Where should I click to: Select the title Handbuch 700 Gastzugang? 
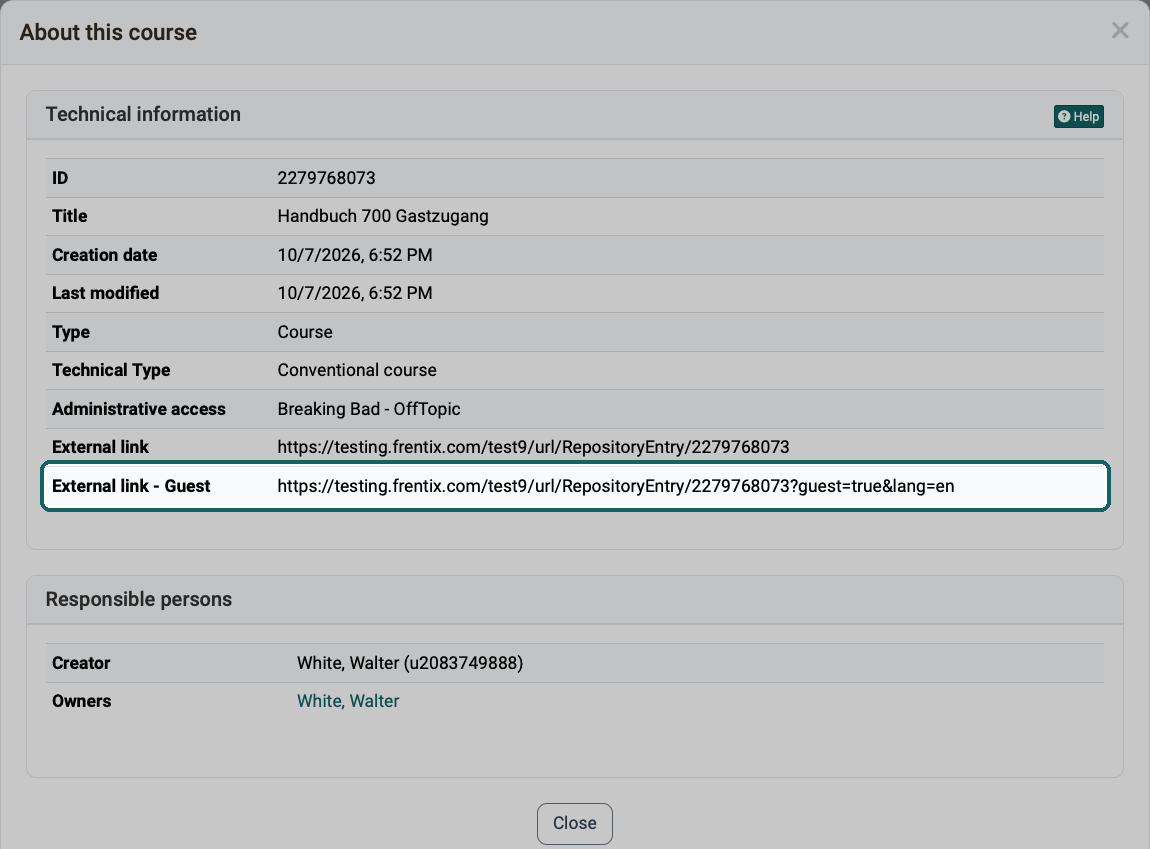pyautogui.click(x=383, y=216)
